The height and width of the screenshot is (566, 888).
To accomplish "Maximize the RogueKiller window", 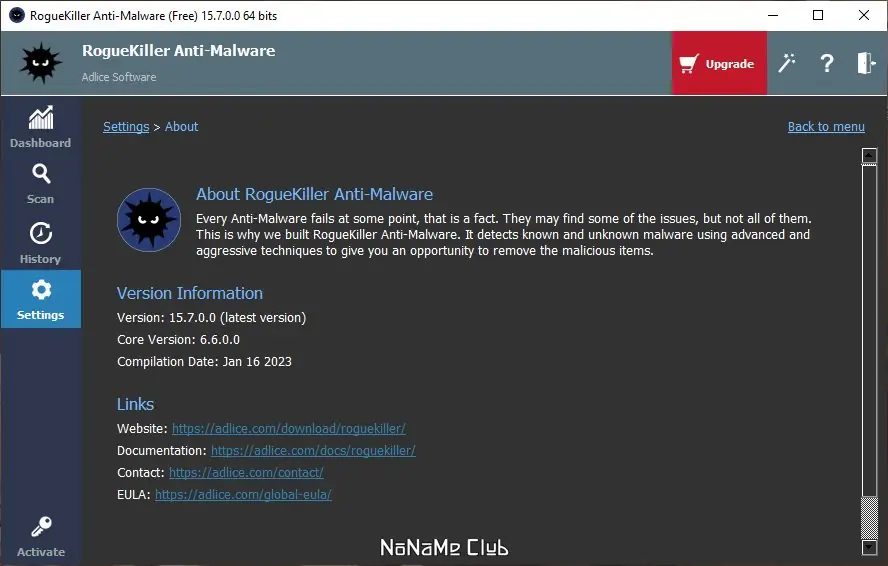I will (818, 15).
